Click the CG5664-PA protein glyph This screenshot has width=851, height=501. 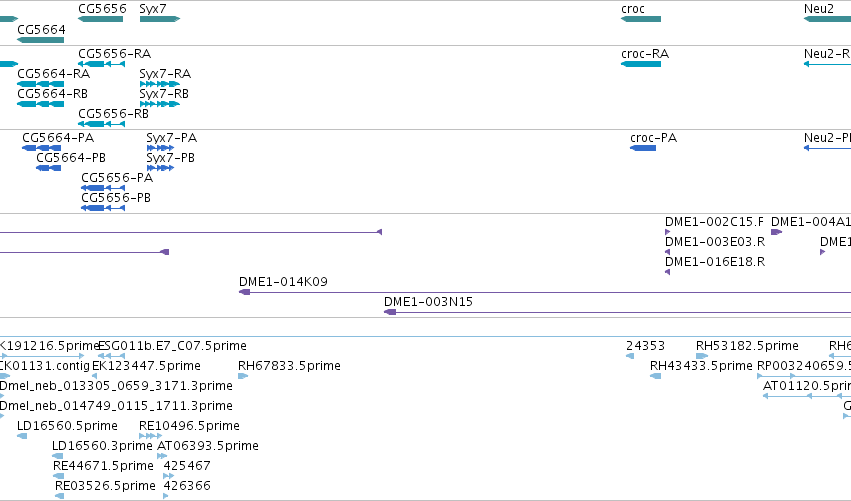(41, 148)
